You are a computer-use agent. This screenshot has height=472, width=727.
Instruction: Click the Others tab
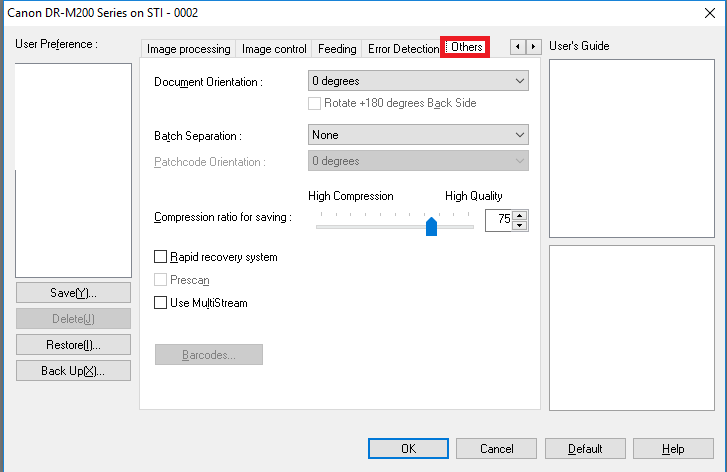466,47
